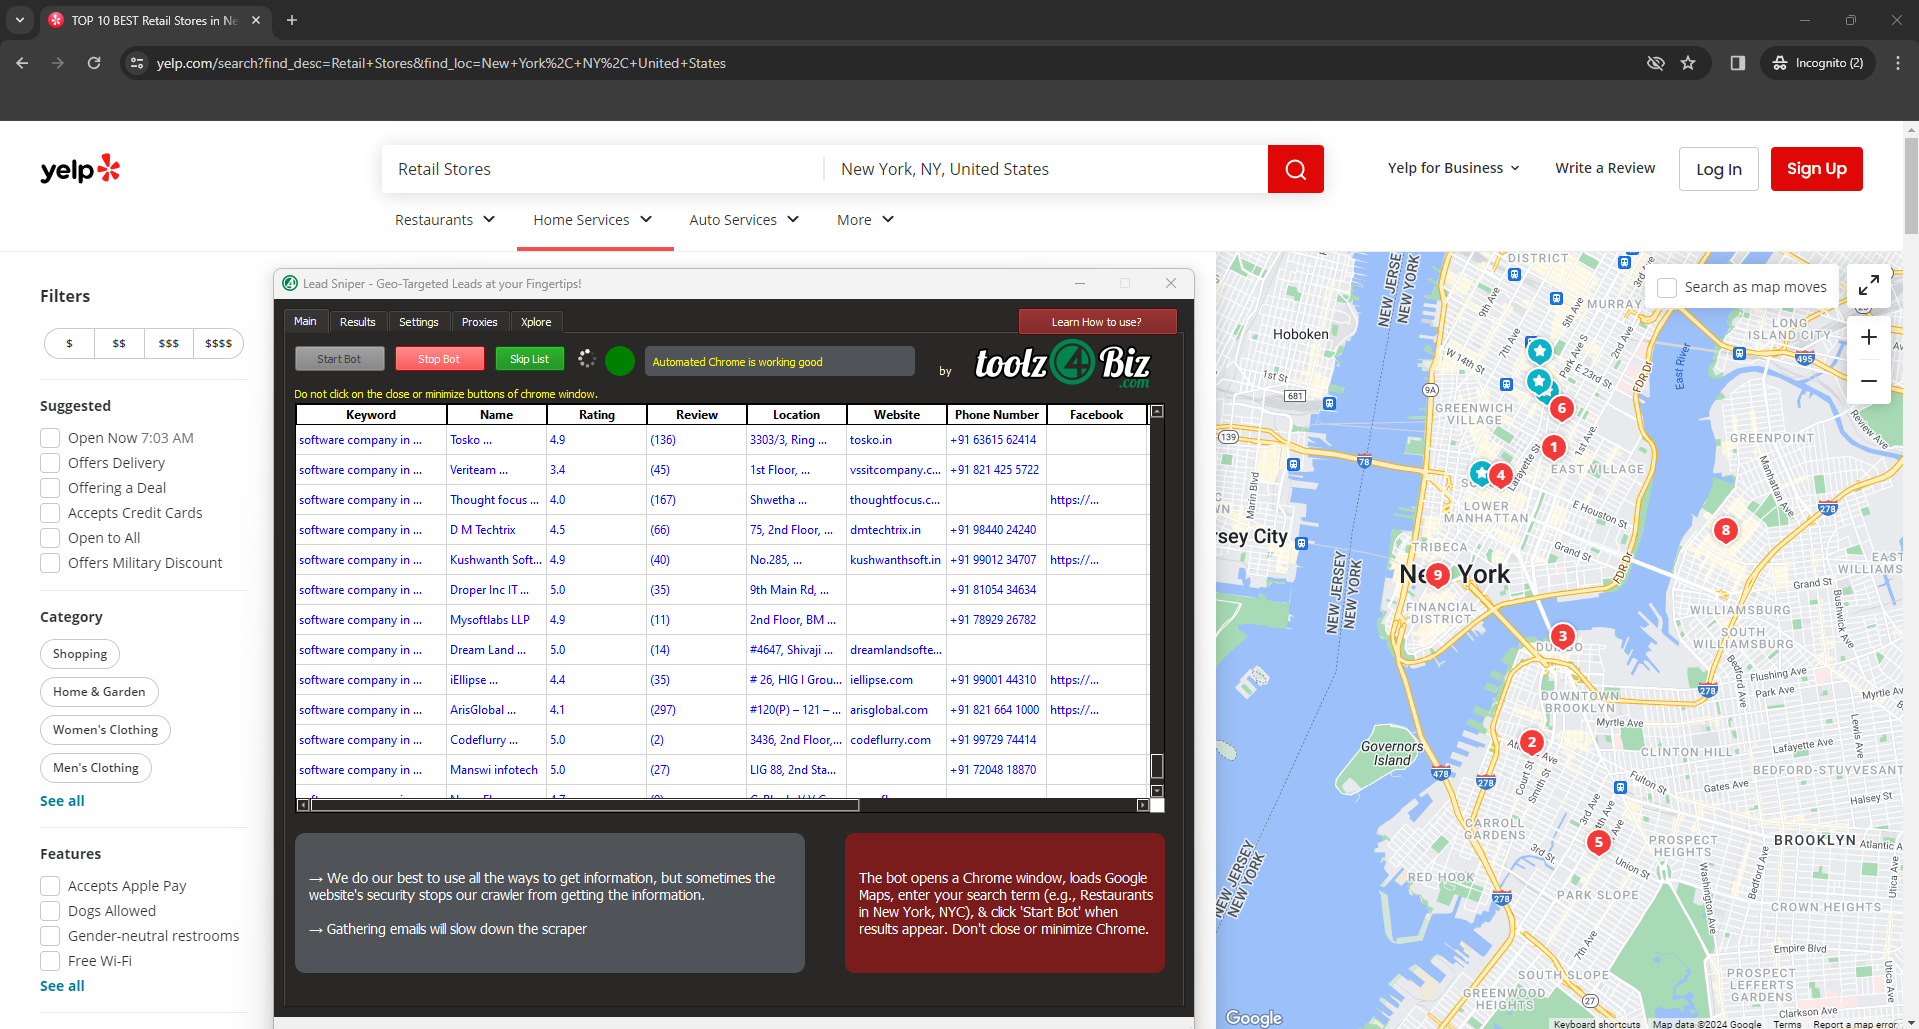
Task: Toggle Accepts Apple Pay checkbox
Action: coord(50,886)
